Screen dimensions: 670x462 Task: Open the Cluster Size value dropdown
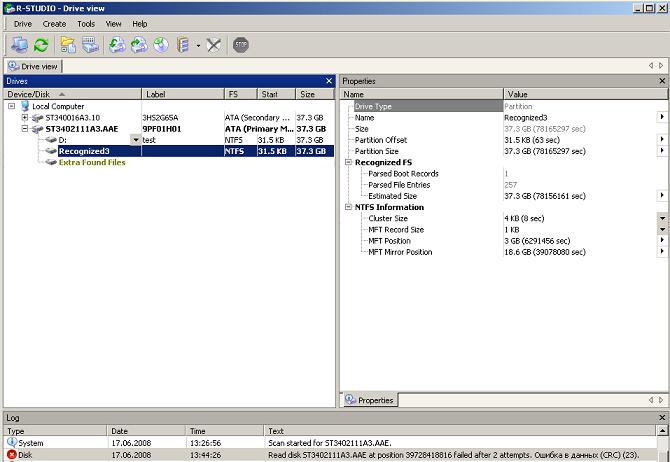click(x=662, y=218)
